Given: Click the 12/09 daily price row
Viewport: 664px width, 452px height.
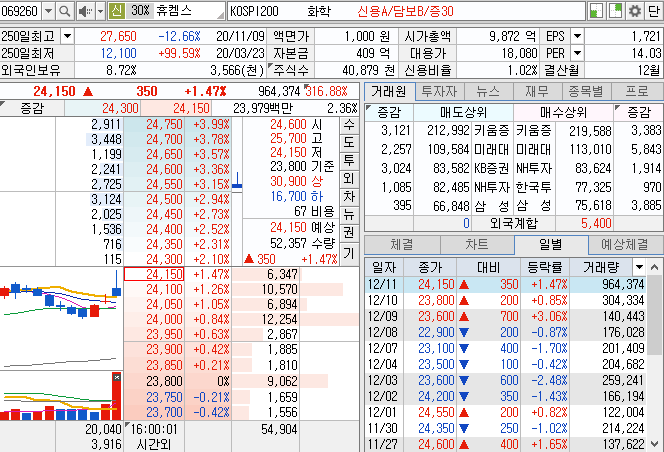Looking at the screenshot, I should pyautogui.click(x=506, y=316).
